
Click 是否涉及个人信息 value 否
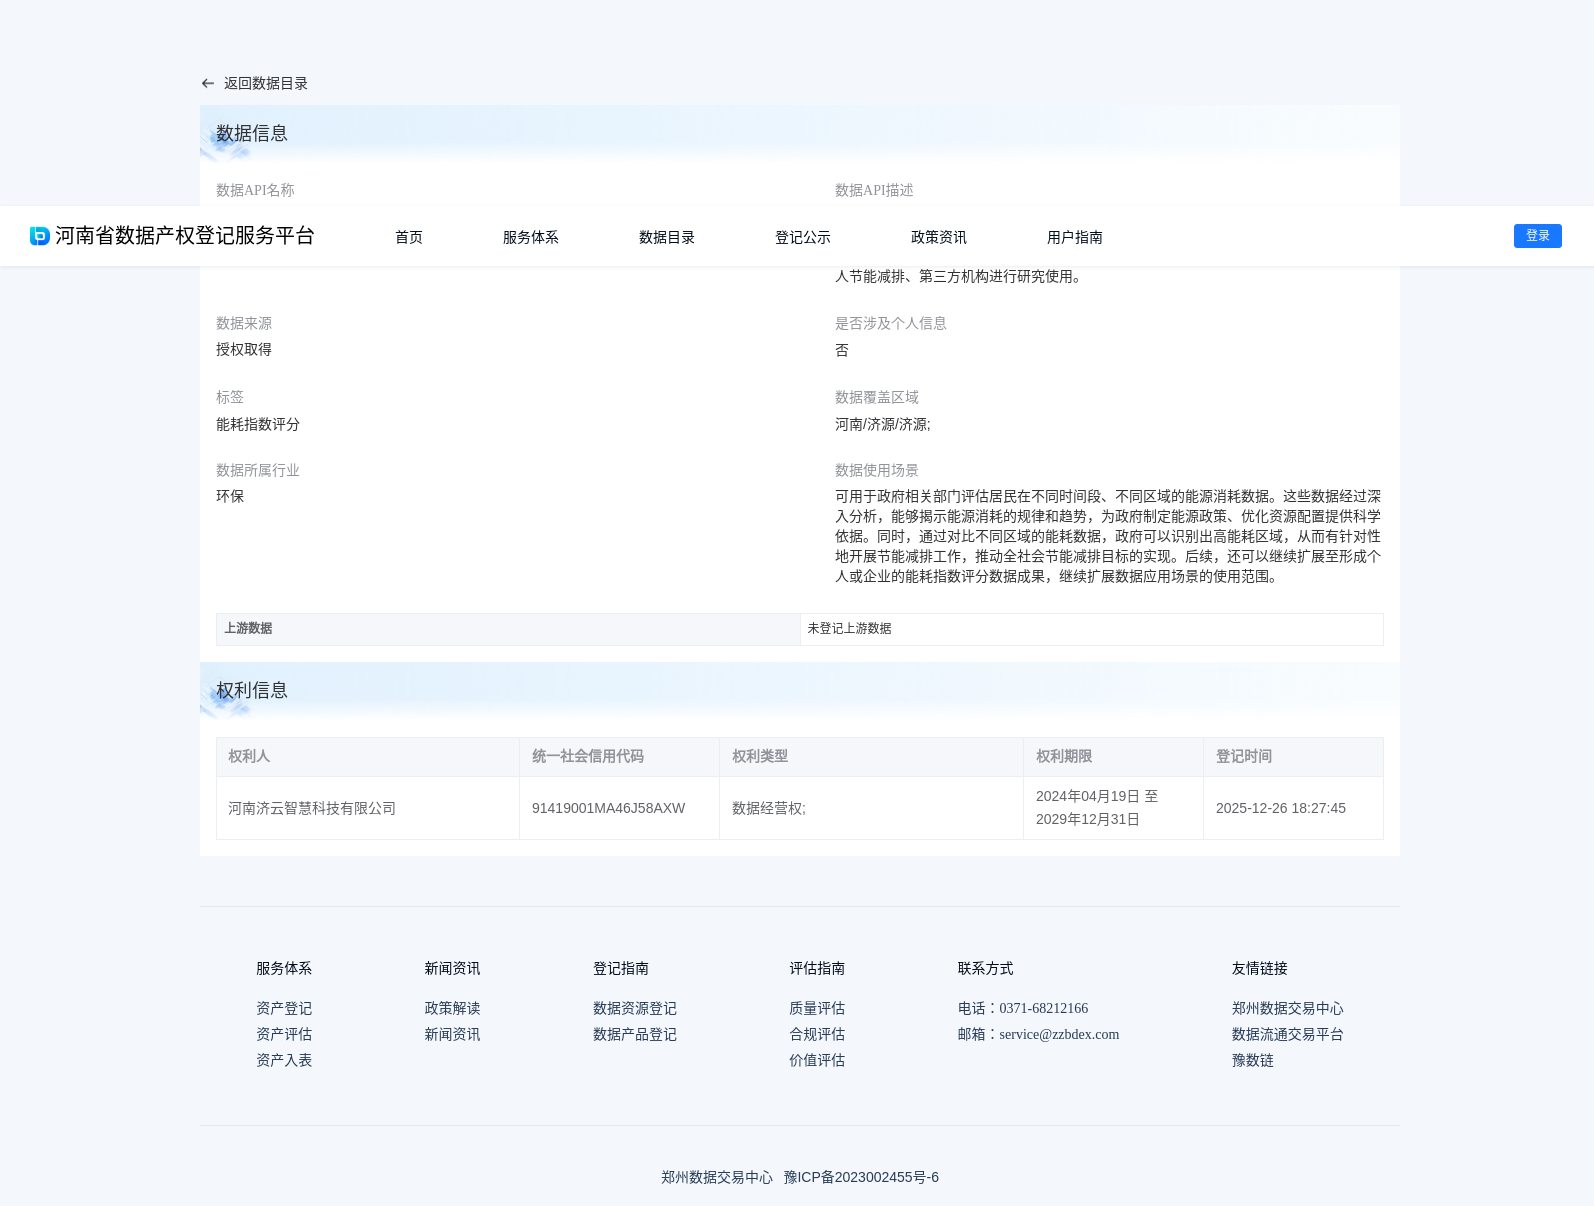842,350
